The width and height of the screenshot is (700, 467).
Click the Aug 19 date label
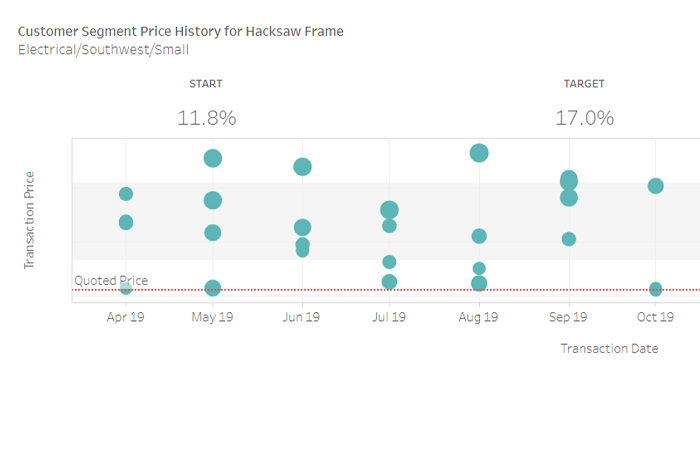478,318
